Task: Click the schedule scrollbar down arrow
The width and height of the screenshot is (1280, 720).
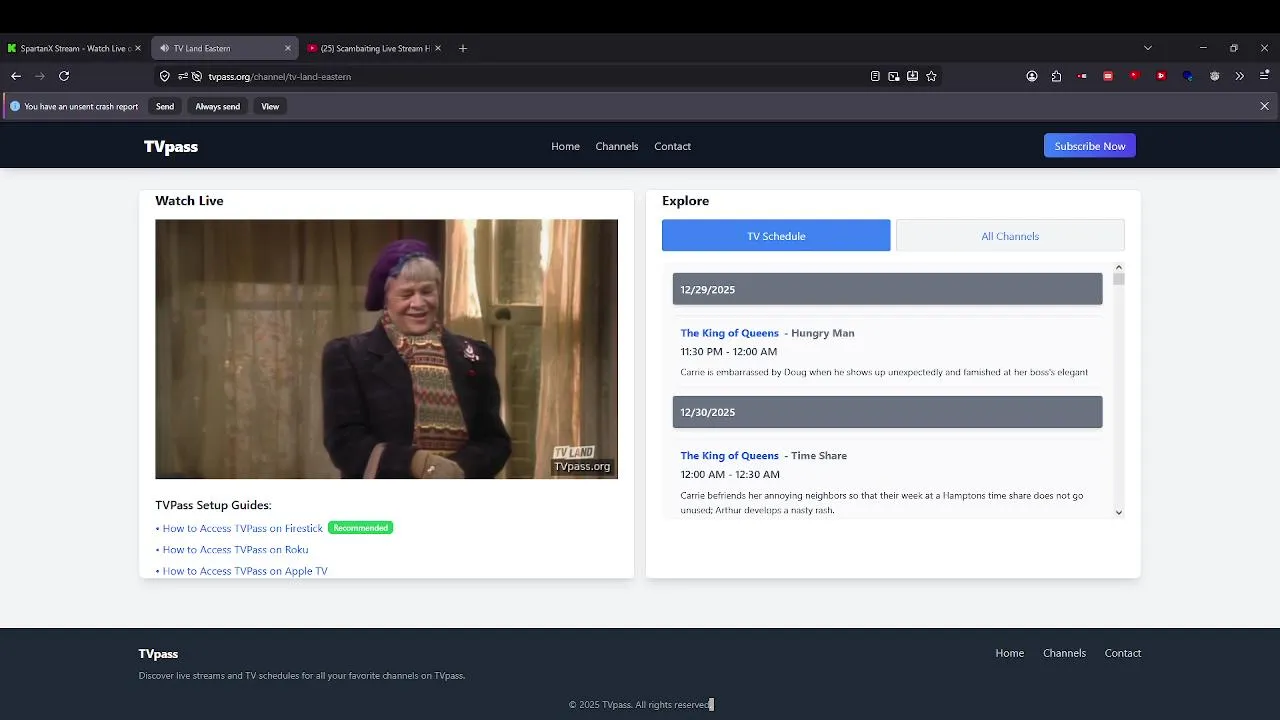Action: (1119, 512)
